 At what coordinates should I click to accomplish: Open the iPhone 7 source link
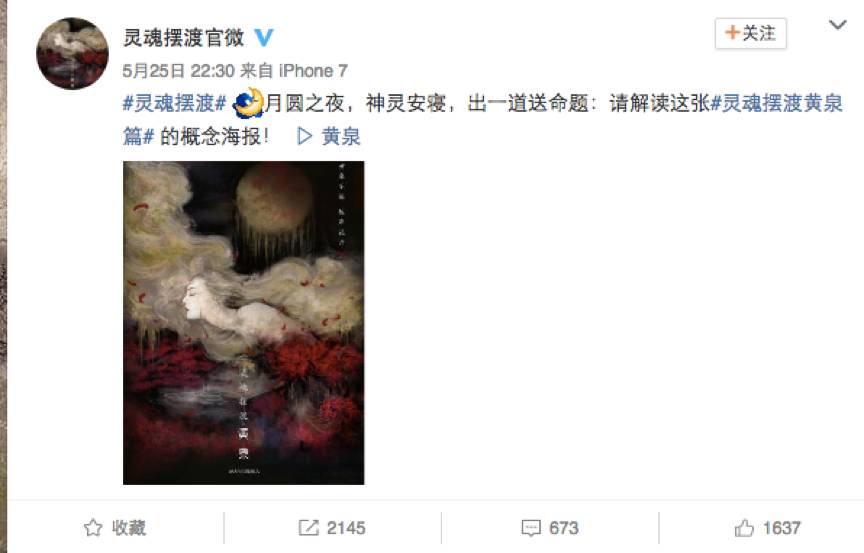[313, 71]
